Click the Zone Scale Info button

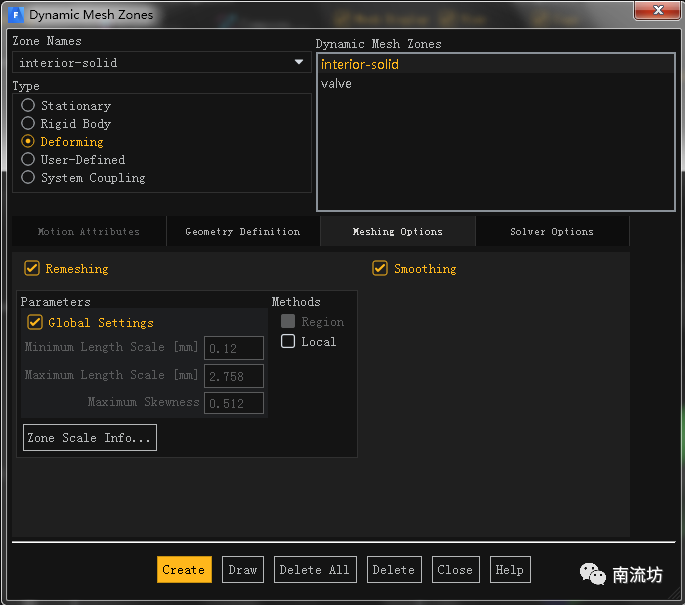(90, 438)
